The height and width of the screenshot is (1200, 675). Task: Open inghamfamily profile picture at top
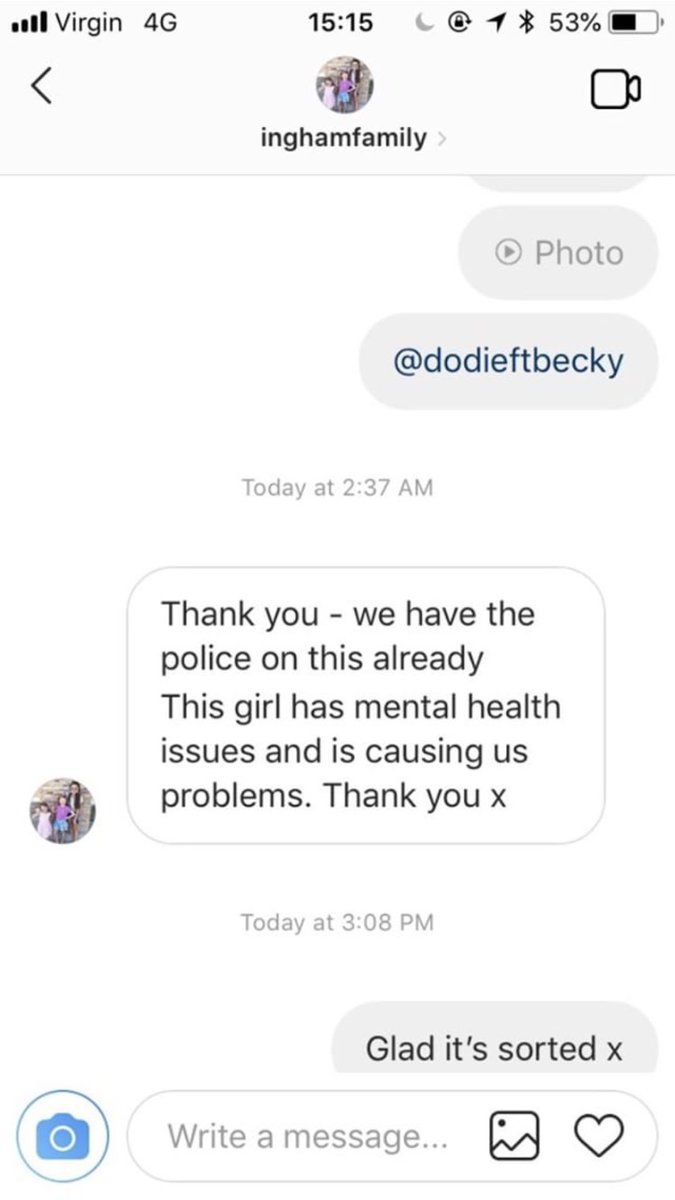click(344, 84)
